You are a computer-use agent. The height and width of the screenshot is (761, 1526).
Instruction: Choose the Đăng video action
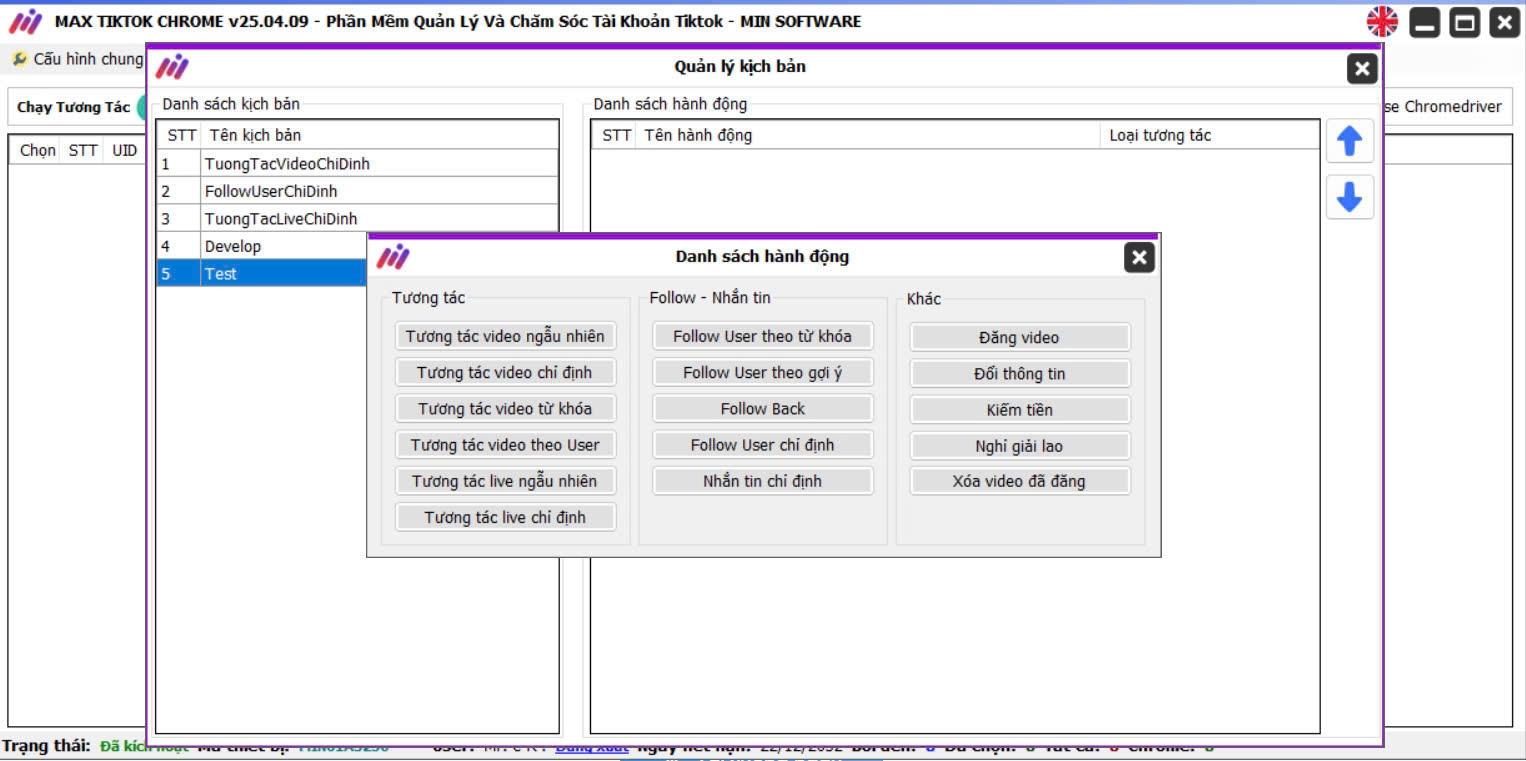[1019, 337]
